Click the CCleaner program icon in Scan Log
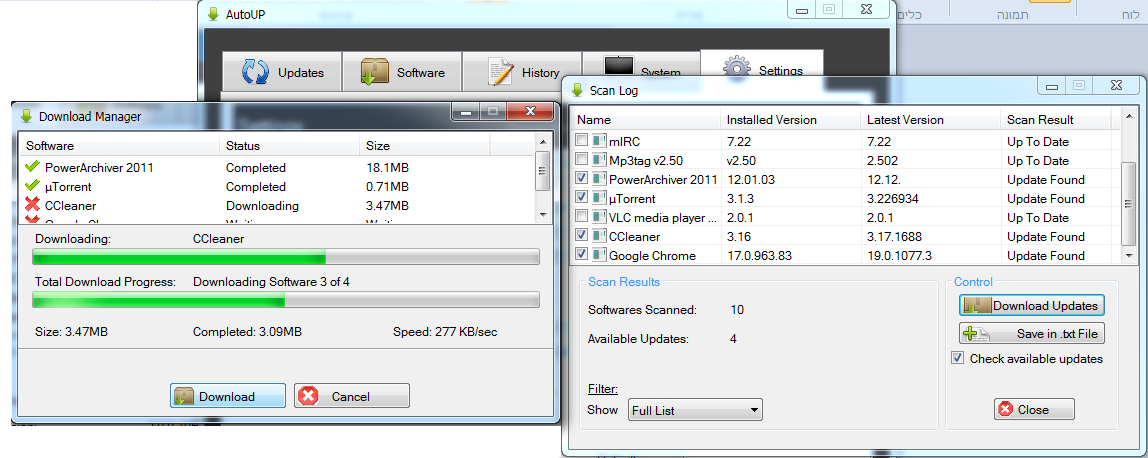 point(600,236)
